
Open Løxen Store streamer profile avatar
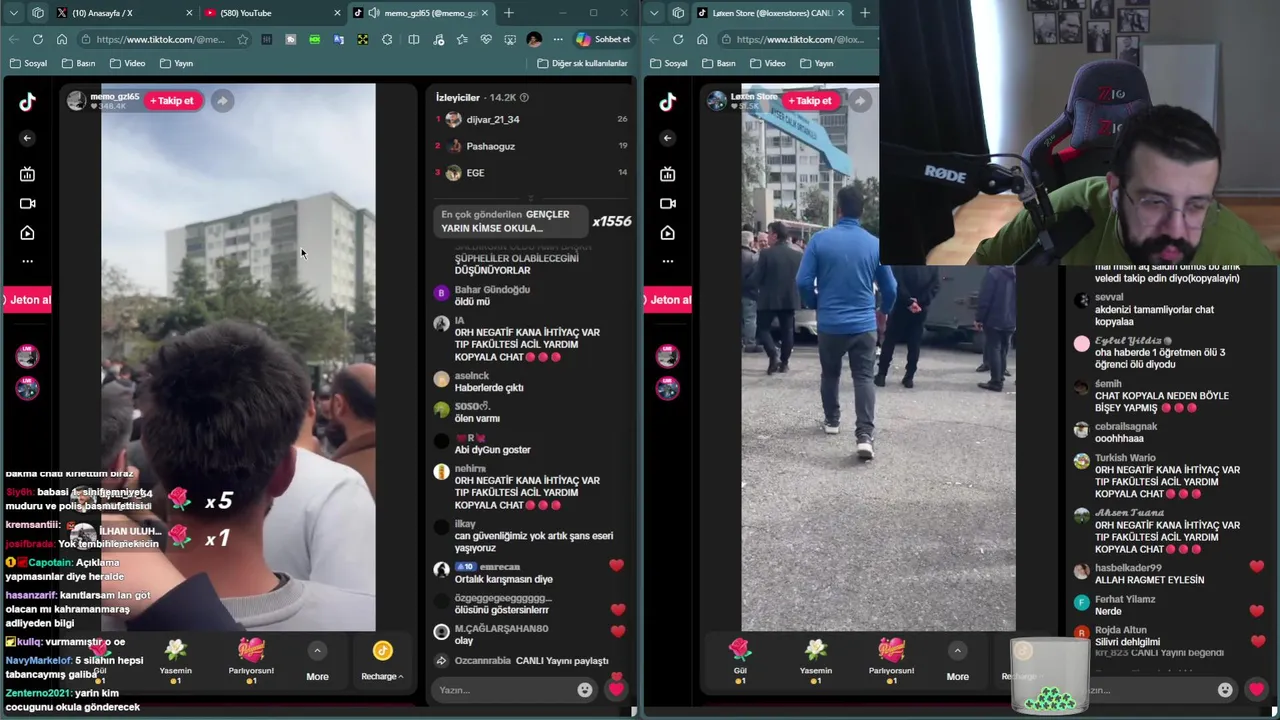click(x=717, y=100)
